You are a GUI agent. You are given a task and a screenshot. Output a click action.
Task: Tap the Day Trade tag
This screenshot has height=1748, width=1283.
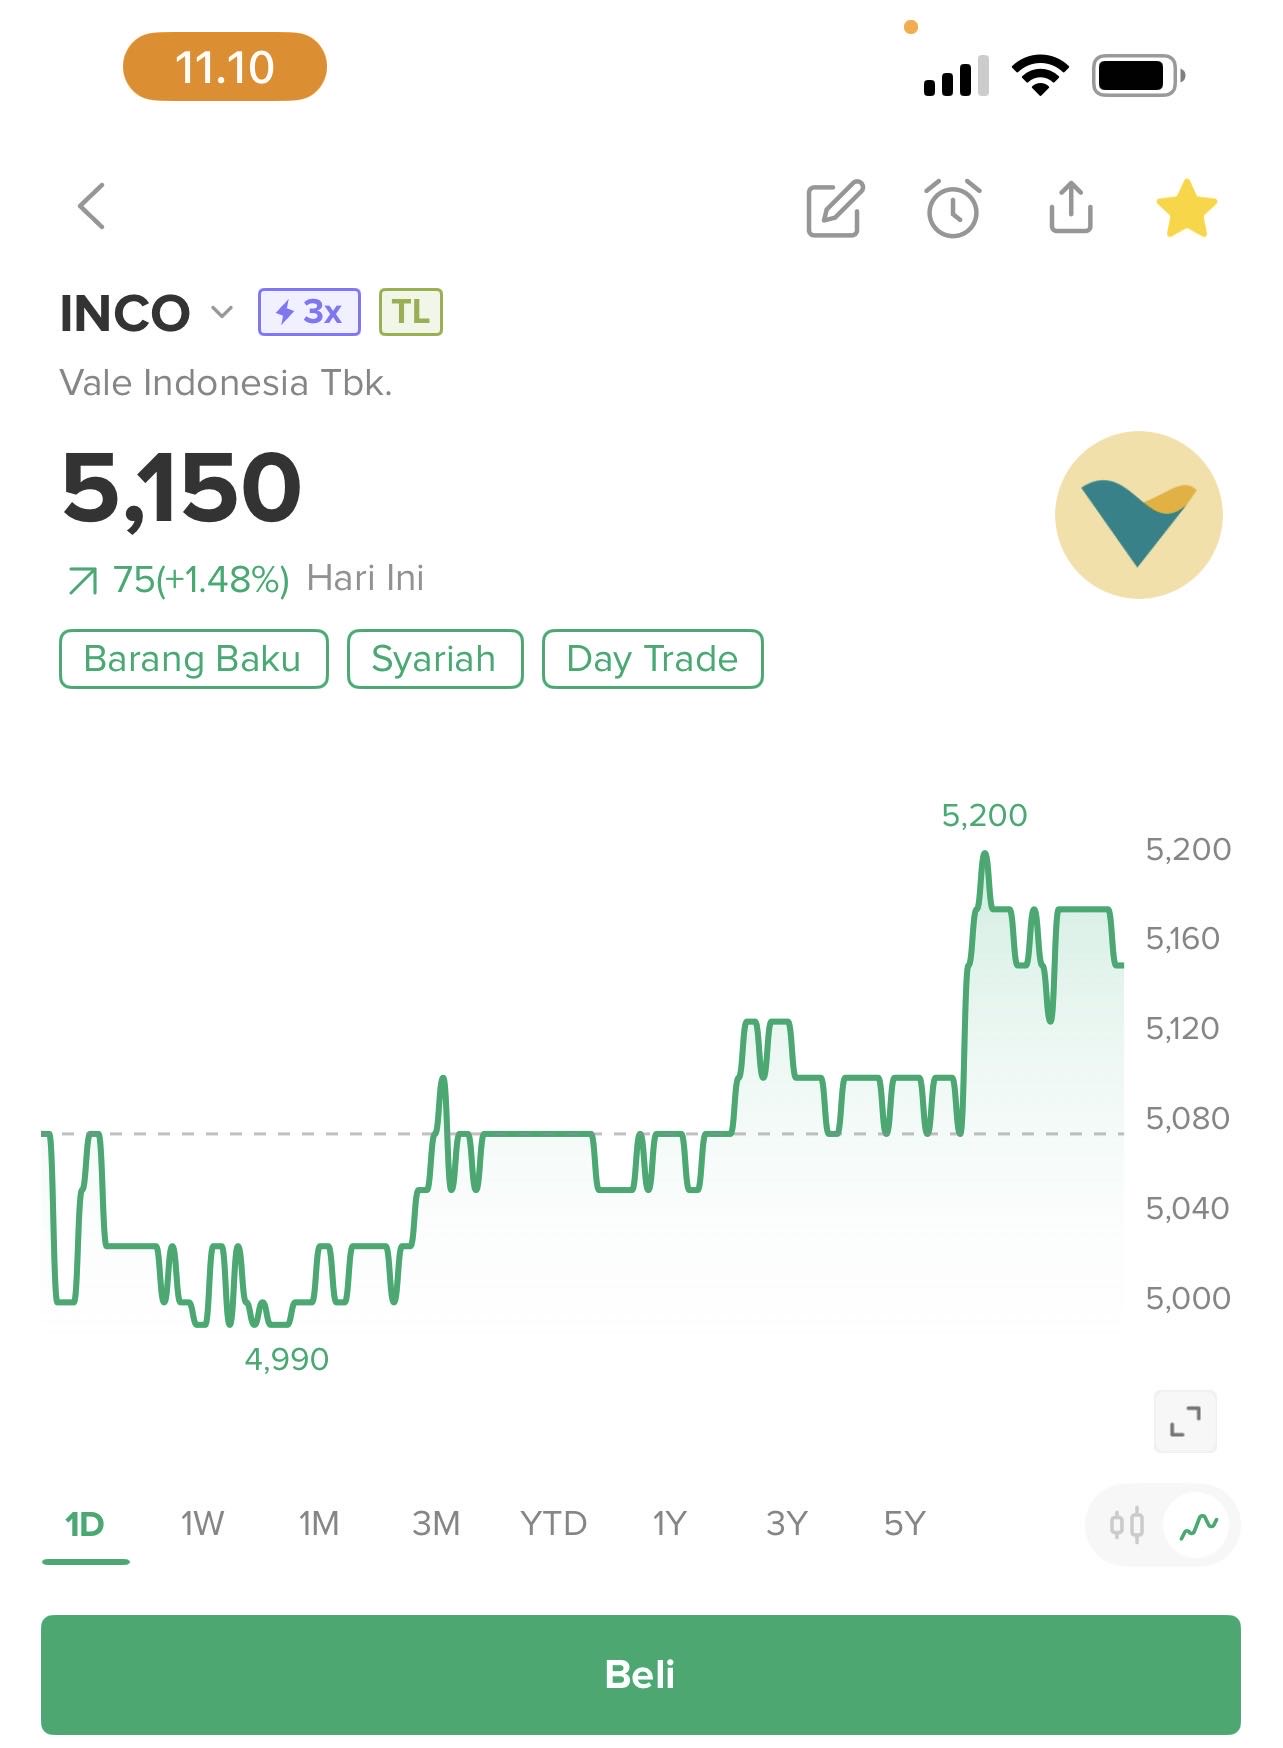click(652, 659)
